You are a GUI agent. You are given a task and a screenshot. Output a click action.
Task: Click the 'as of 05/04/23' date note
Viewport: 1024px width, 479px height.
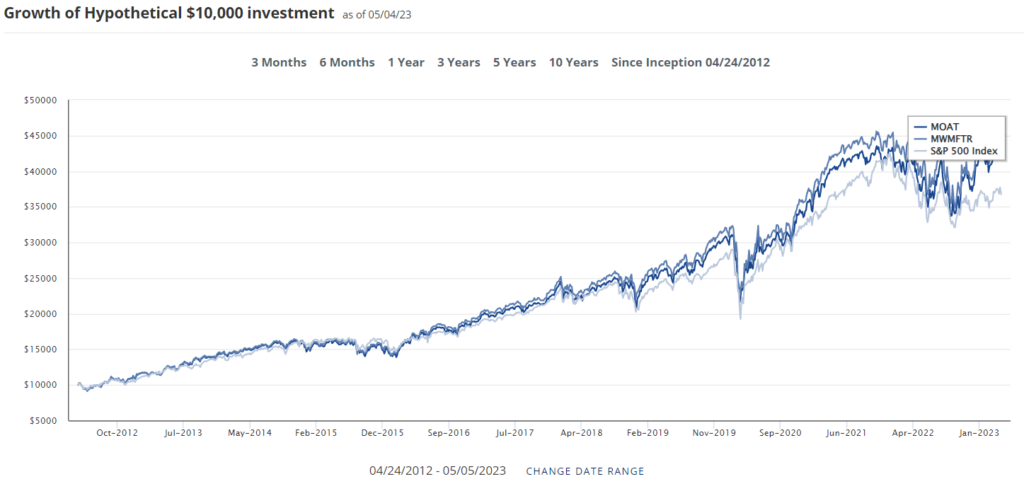coord(378,15)
